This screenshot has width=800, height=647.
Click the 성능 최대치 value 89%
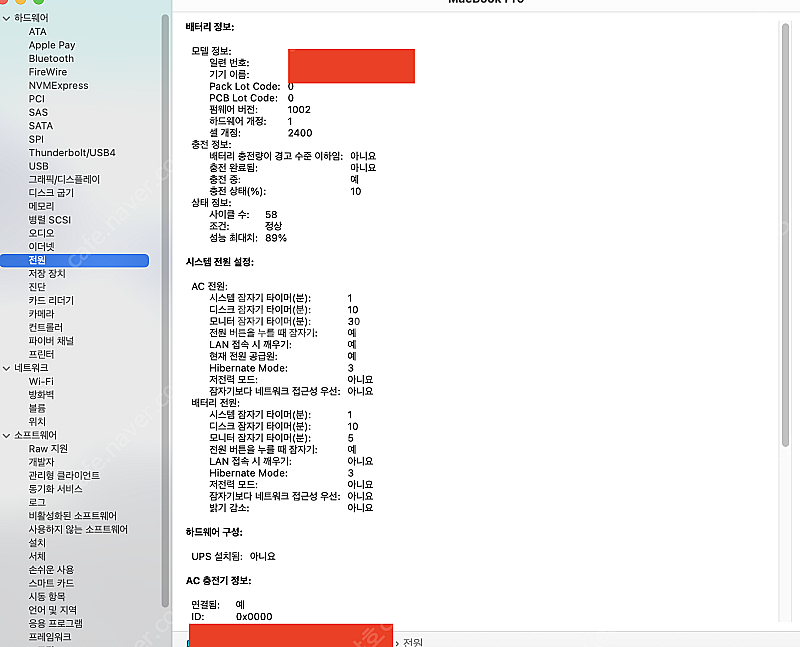[x=276, y=238]
